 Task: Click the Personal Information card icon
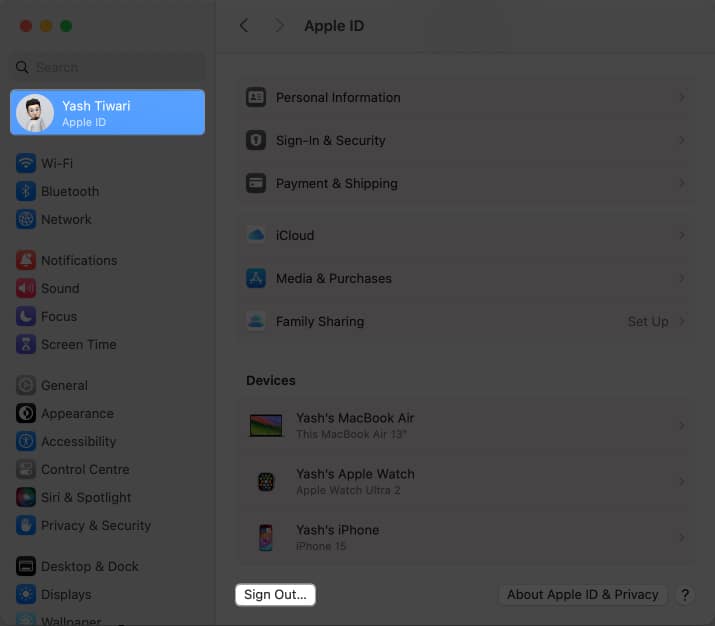tap(256, 97)
